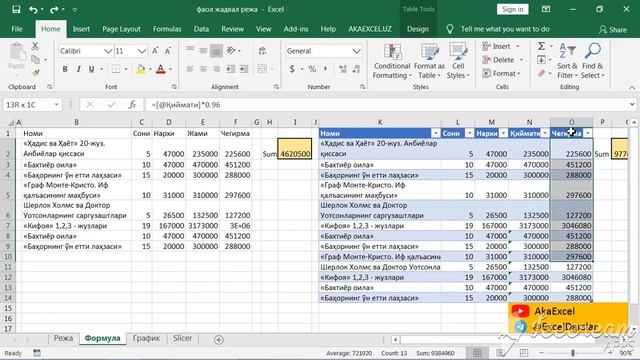The height and width of the screenshot is (360, 640).
Task: Toggle Bold formatting
Action: [x=65, y=69]
